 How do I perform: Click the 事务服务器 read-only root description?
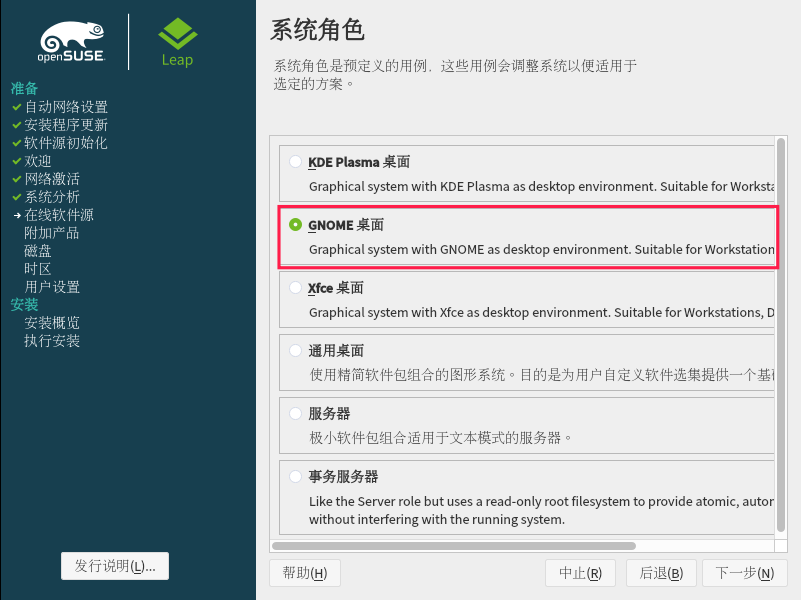click(541, 510)
